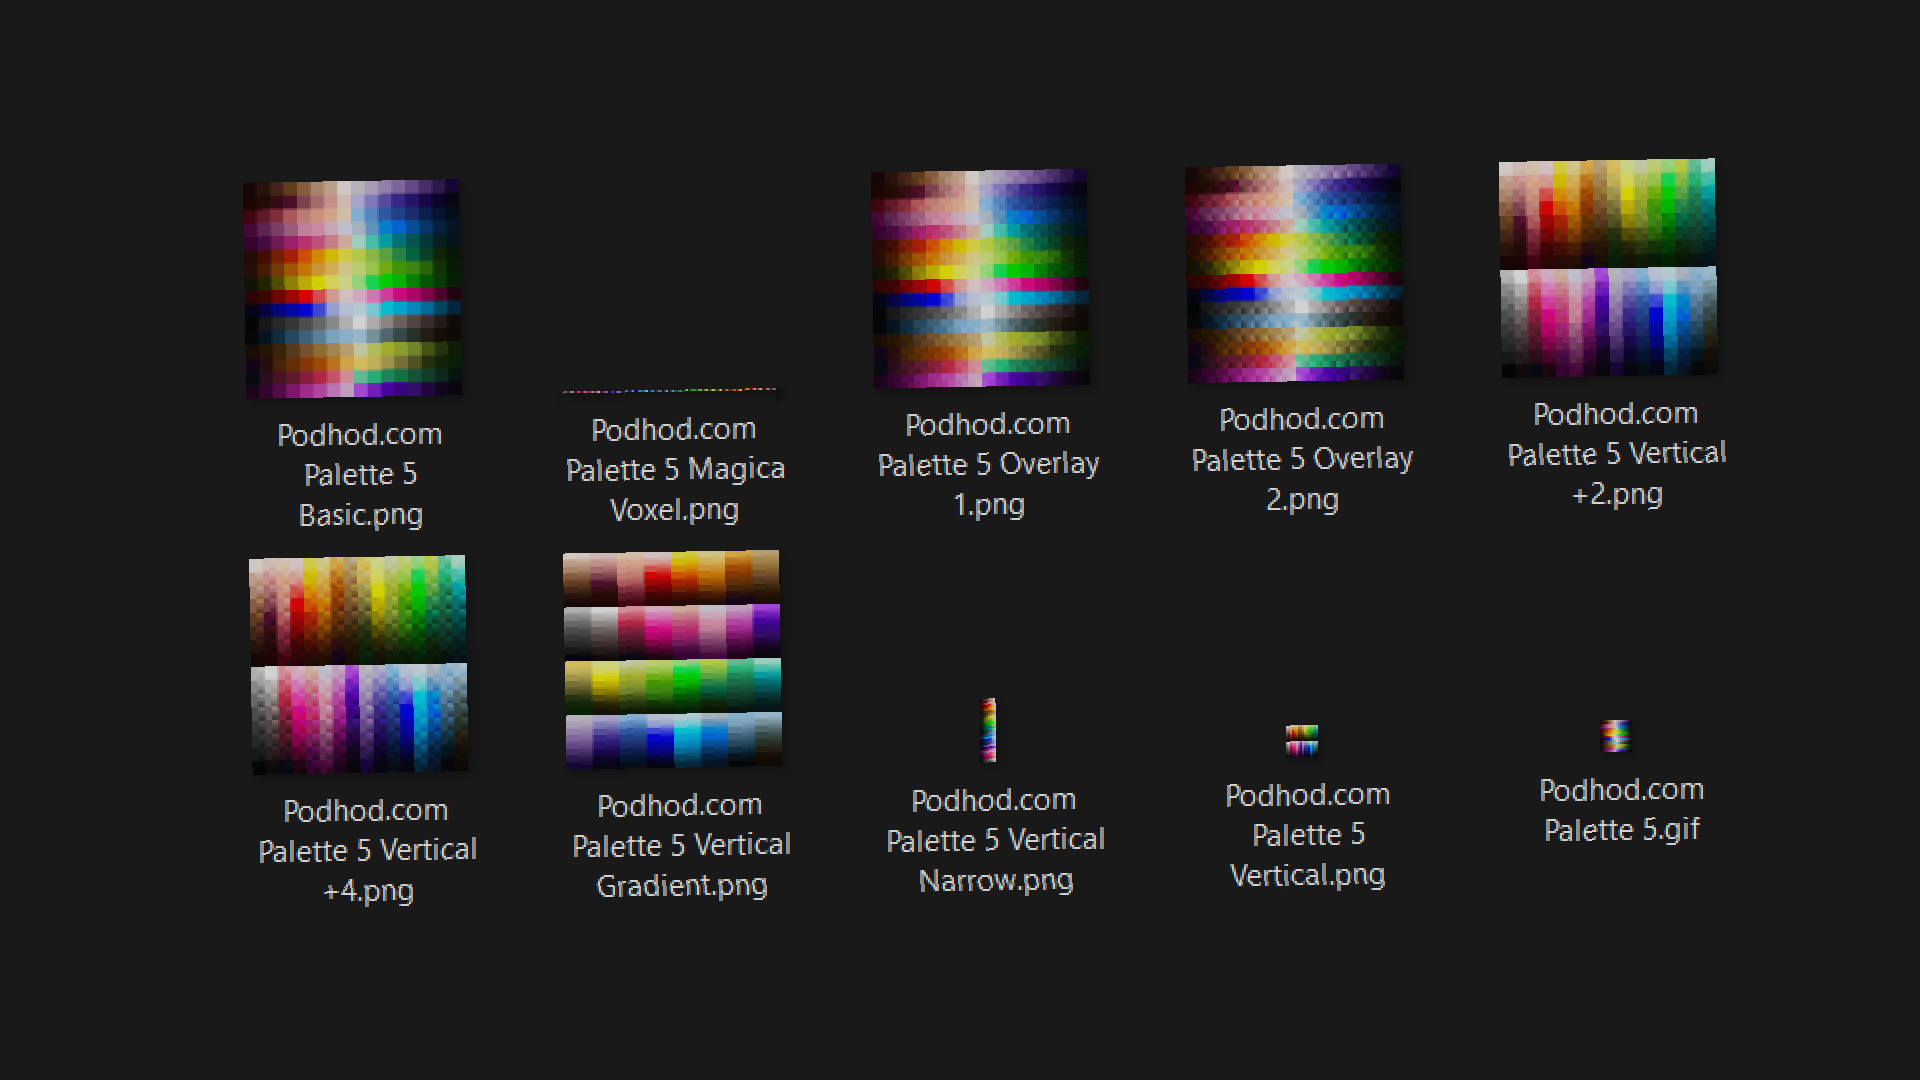Click the filename label Palette 5 Vertical +4.png
The height and width of the screenshot is (1080, 1920).
367,851
